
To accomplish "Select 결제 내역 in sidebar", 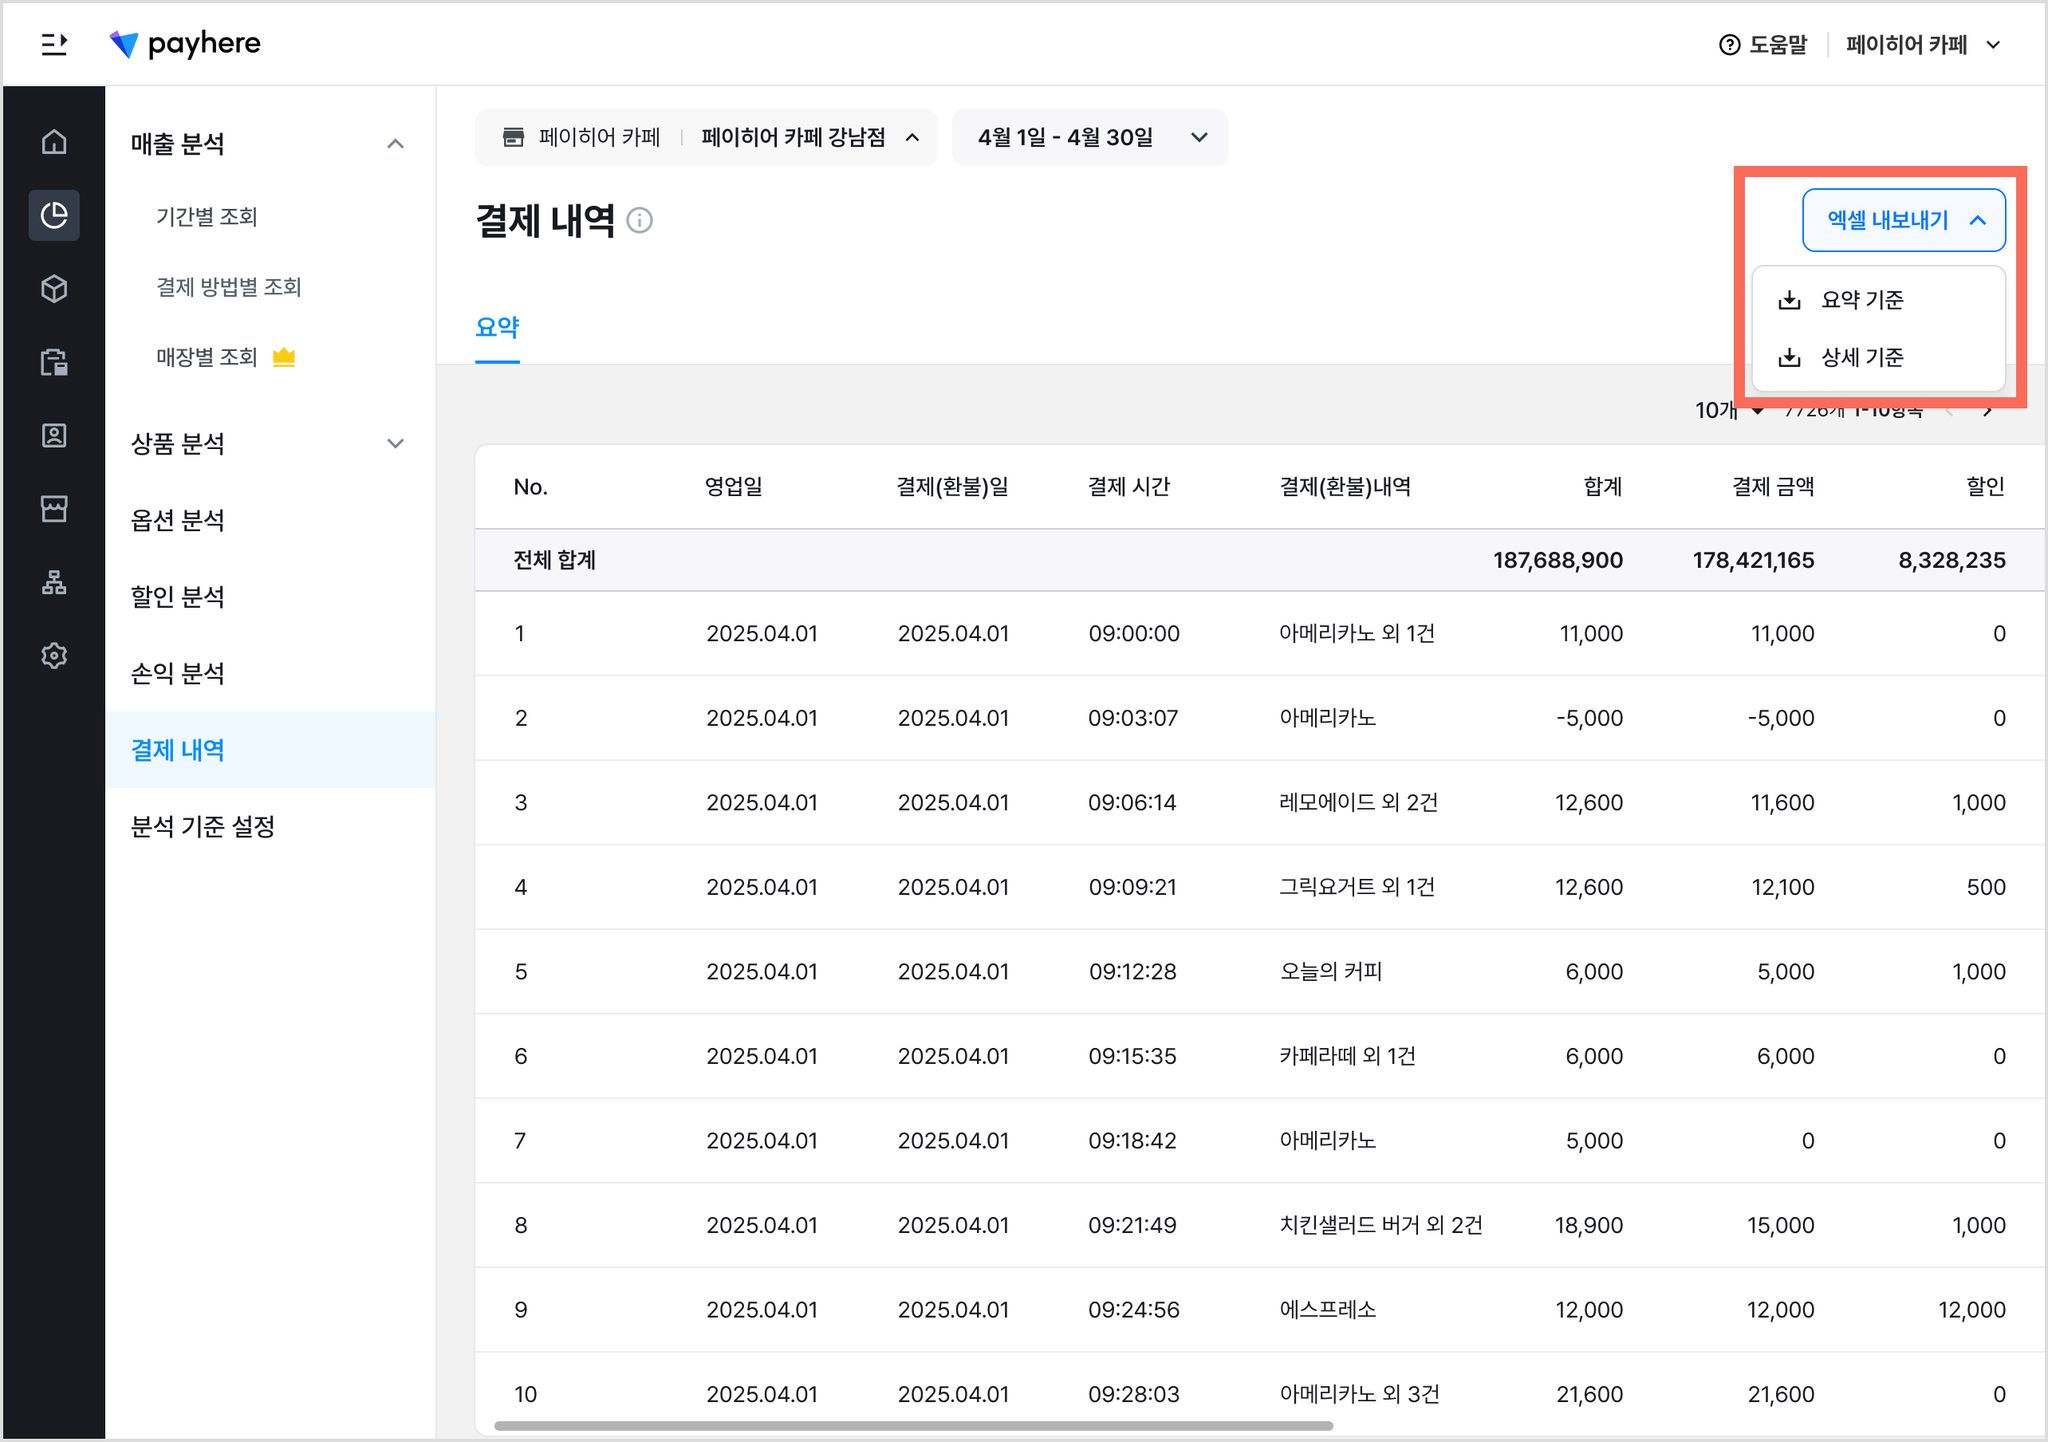I will (x=270, y=750).
